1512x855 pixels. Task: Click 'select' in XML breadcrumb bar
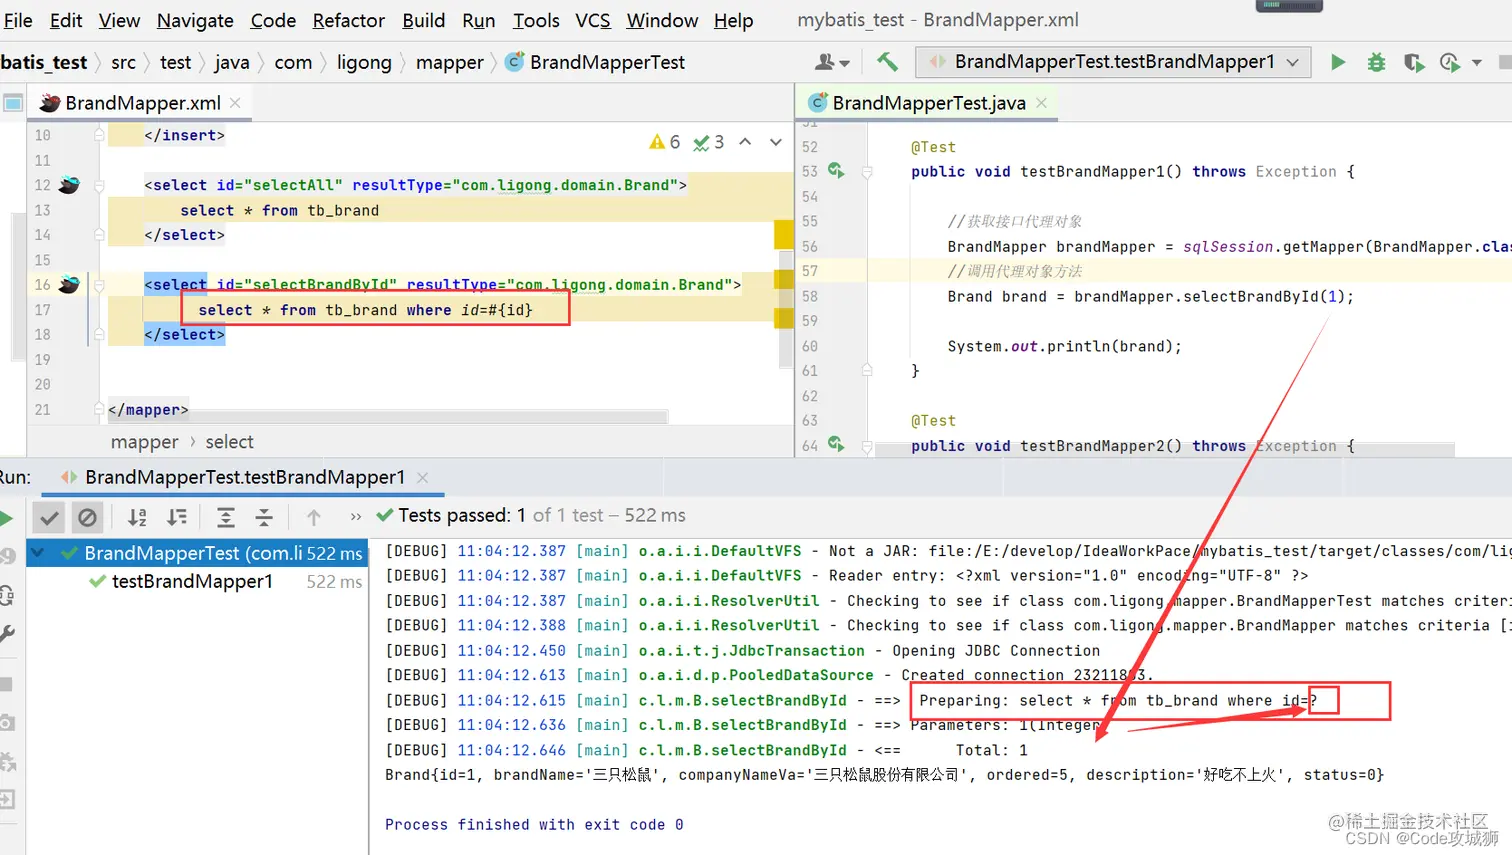(x=229, y=442)
